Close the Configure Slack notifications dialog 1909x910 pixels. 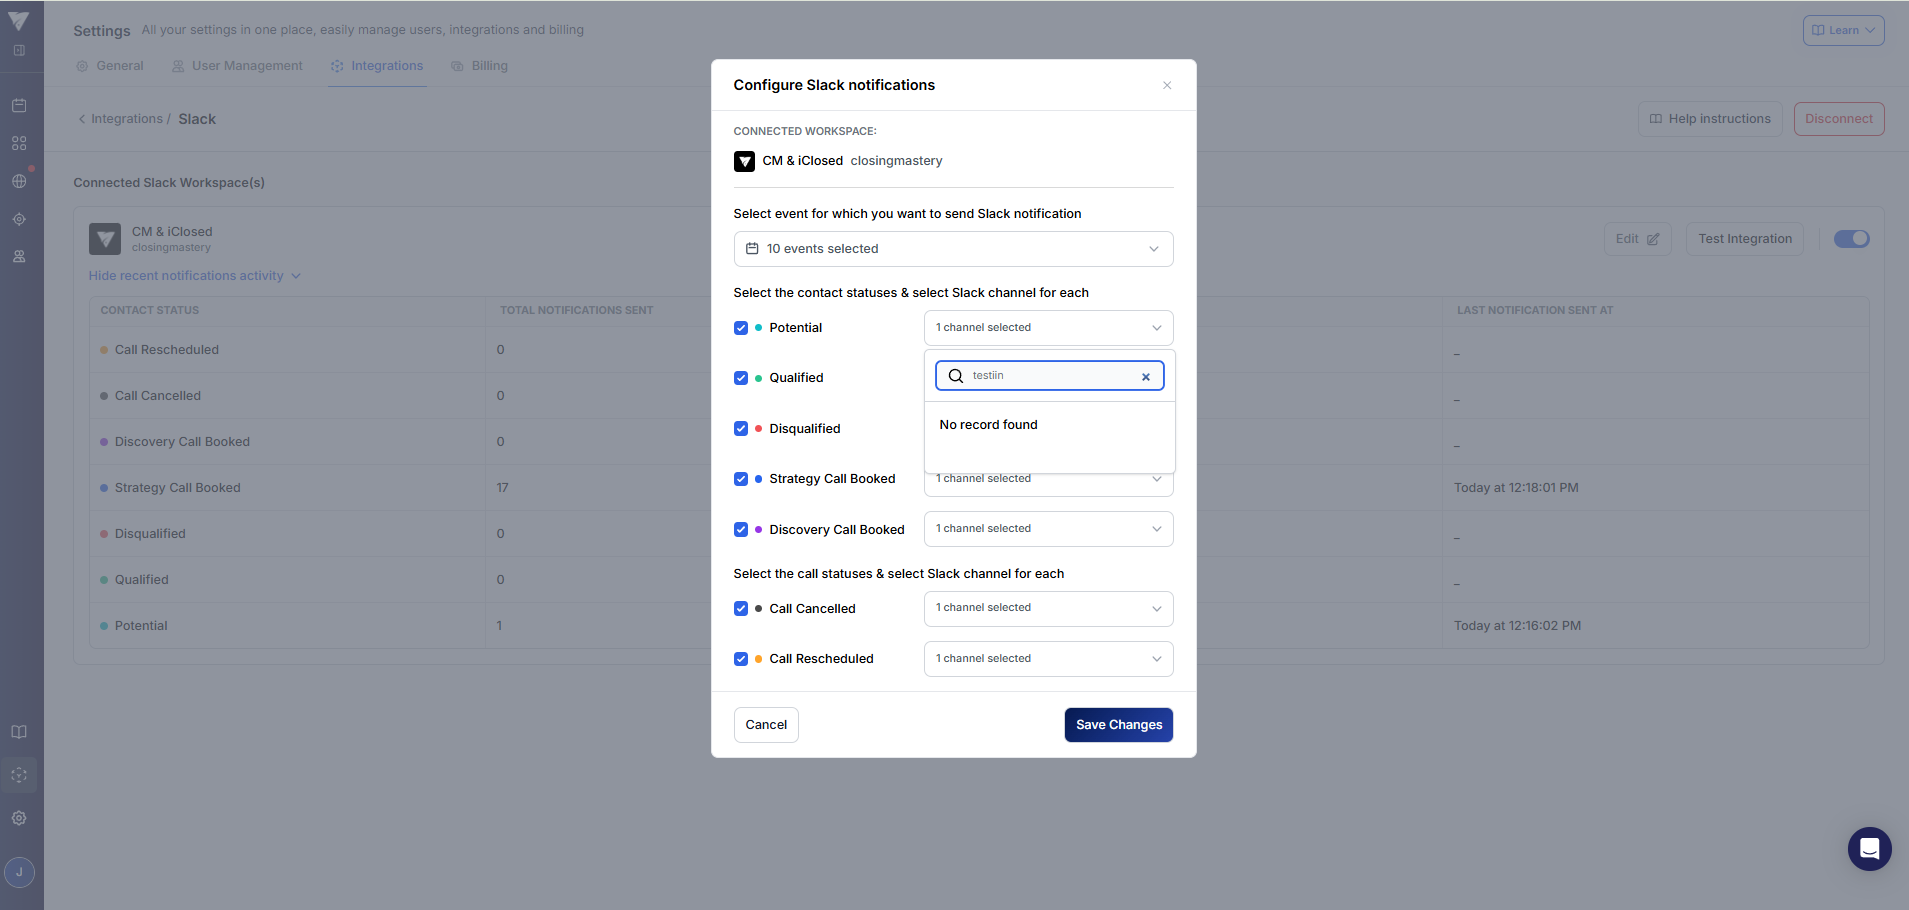click(x=1167, y=86)
